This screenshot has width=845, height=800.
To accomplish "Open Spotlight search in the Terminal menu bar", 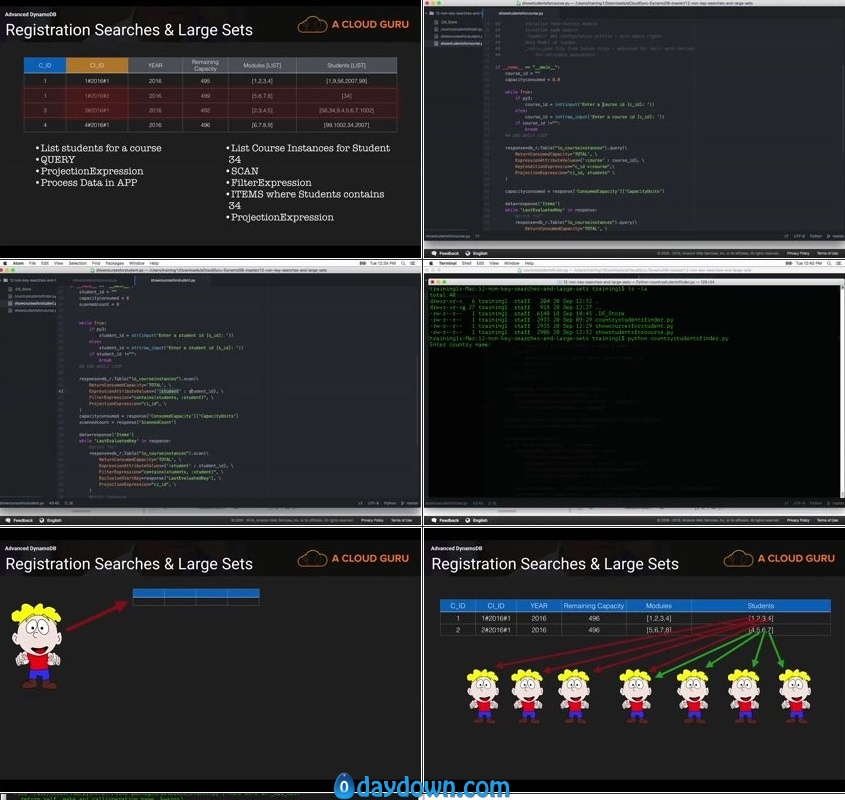I will tap(829, 263).
